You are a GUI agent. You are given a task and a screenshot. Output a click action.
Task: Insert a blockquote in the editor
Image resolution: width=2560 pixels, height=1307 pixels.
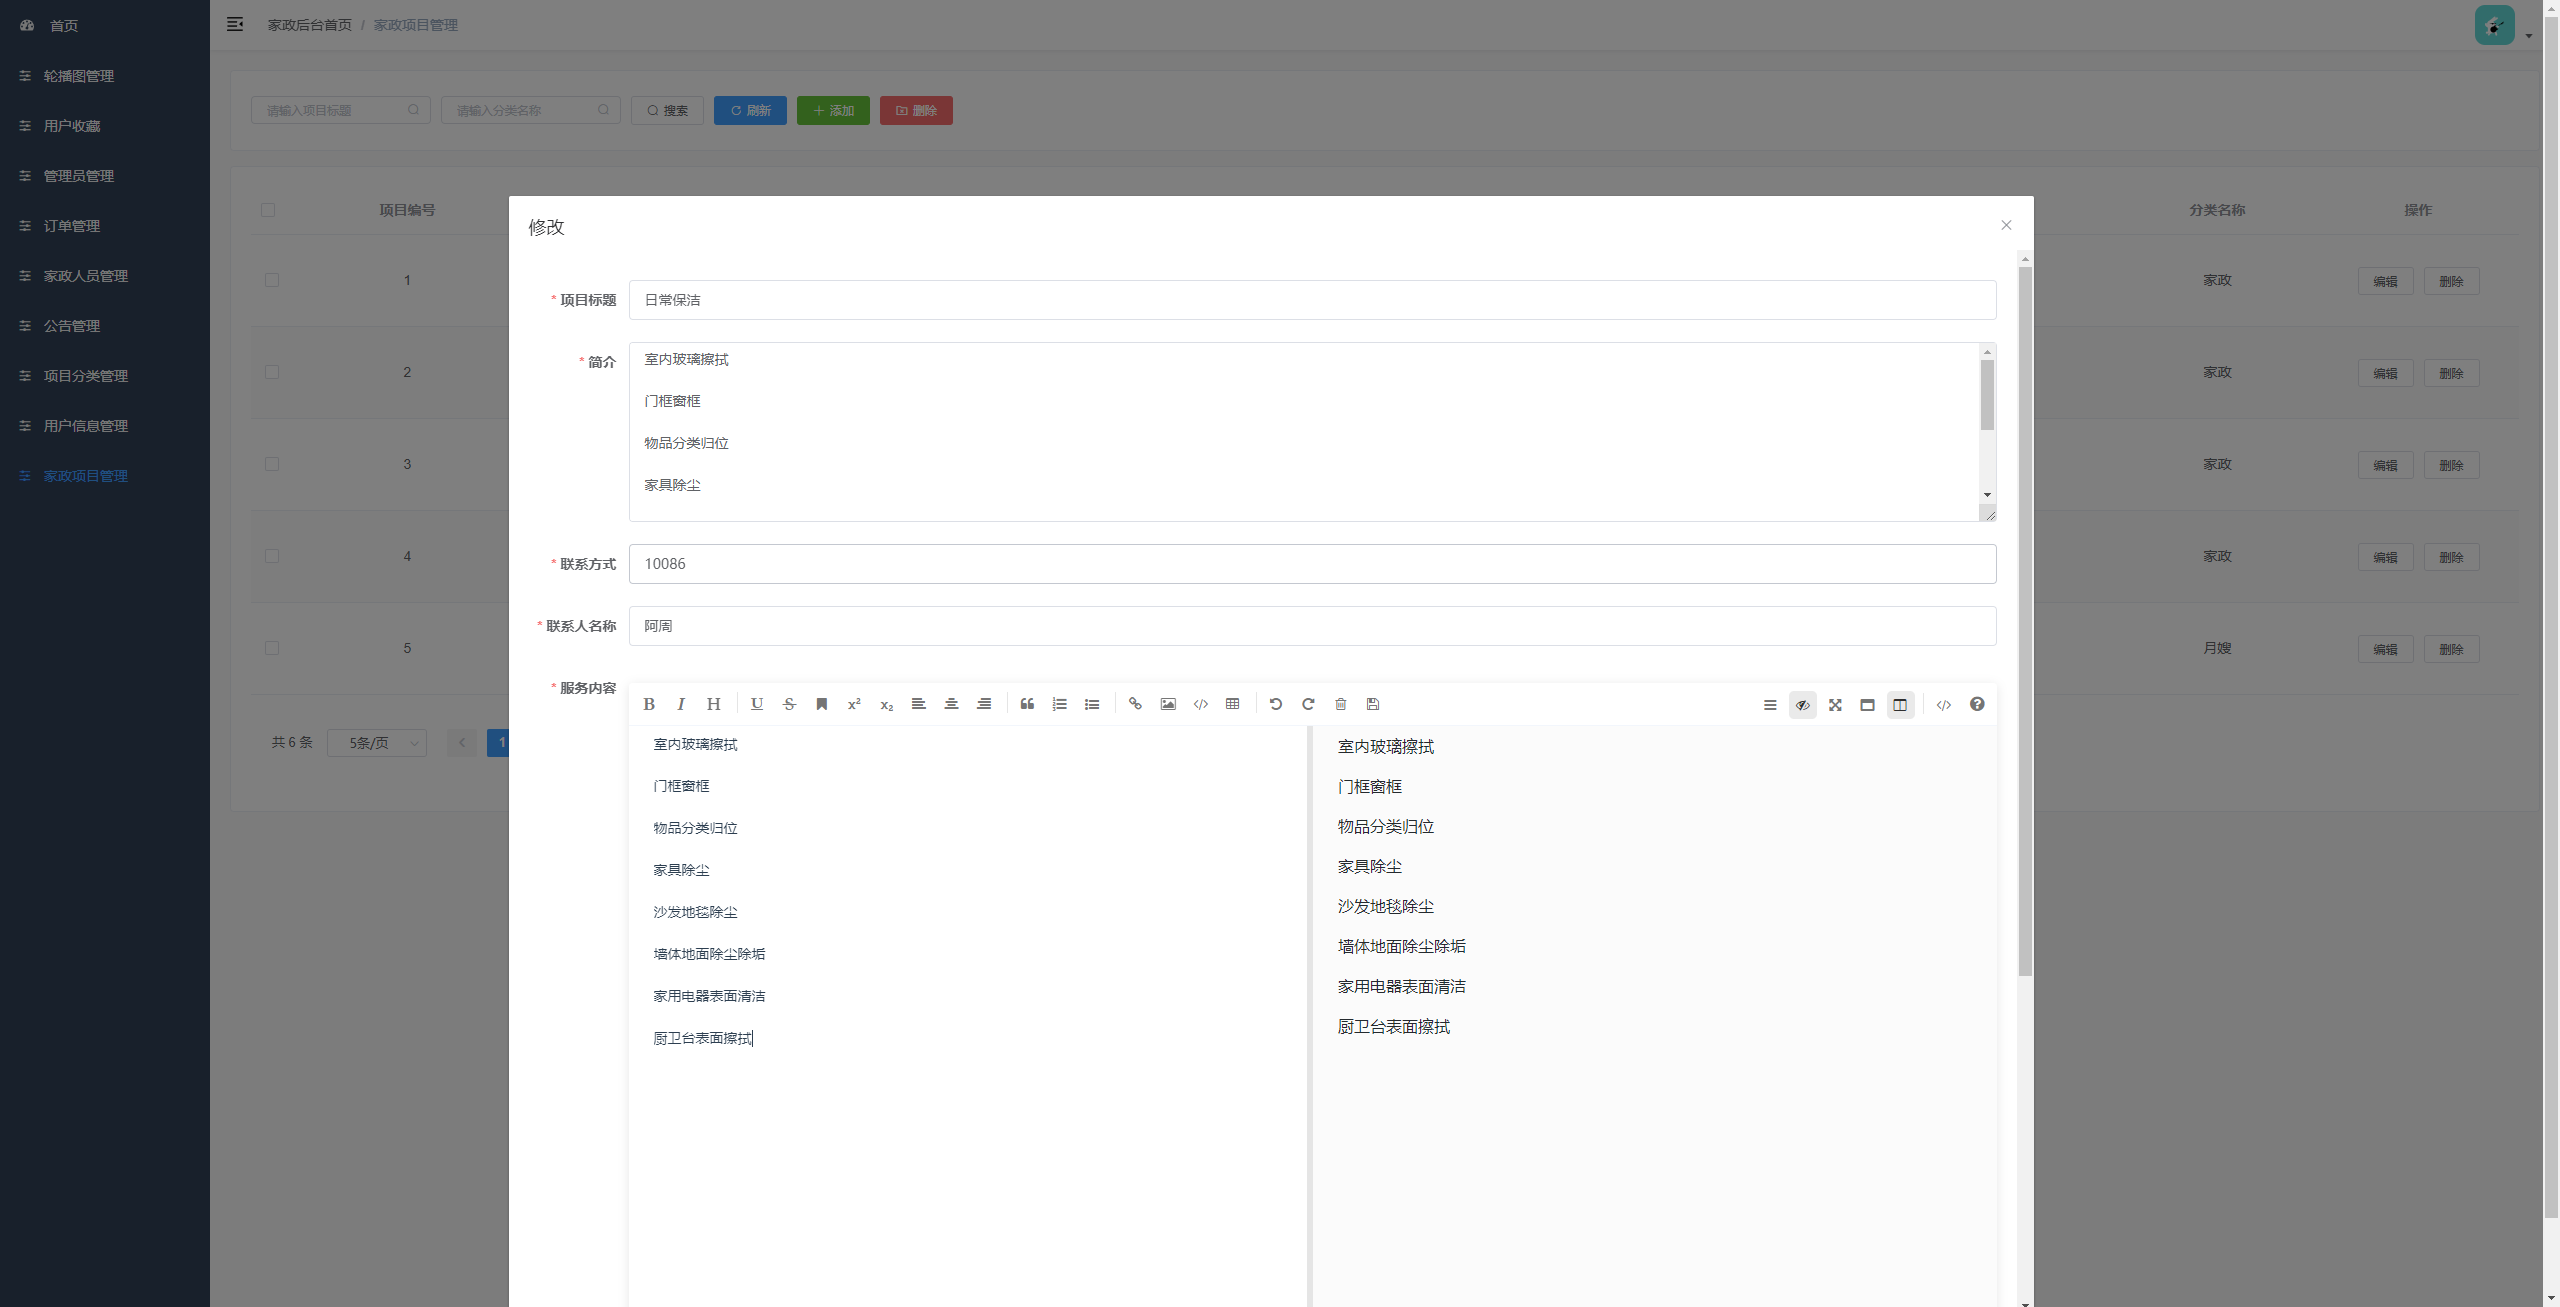[x=1027, y=704]
